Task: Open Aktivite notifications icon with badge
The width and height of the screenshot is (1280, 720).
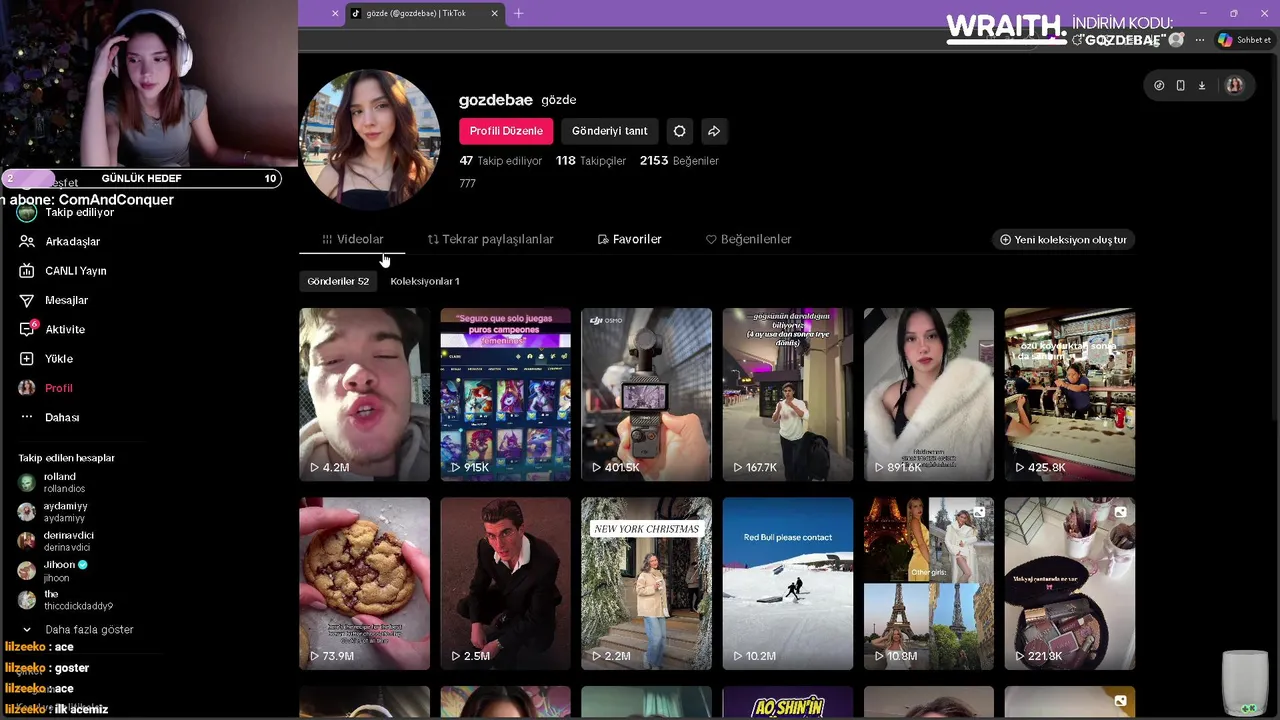Action: click(27, 329)
